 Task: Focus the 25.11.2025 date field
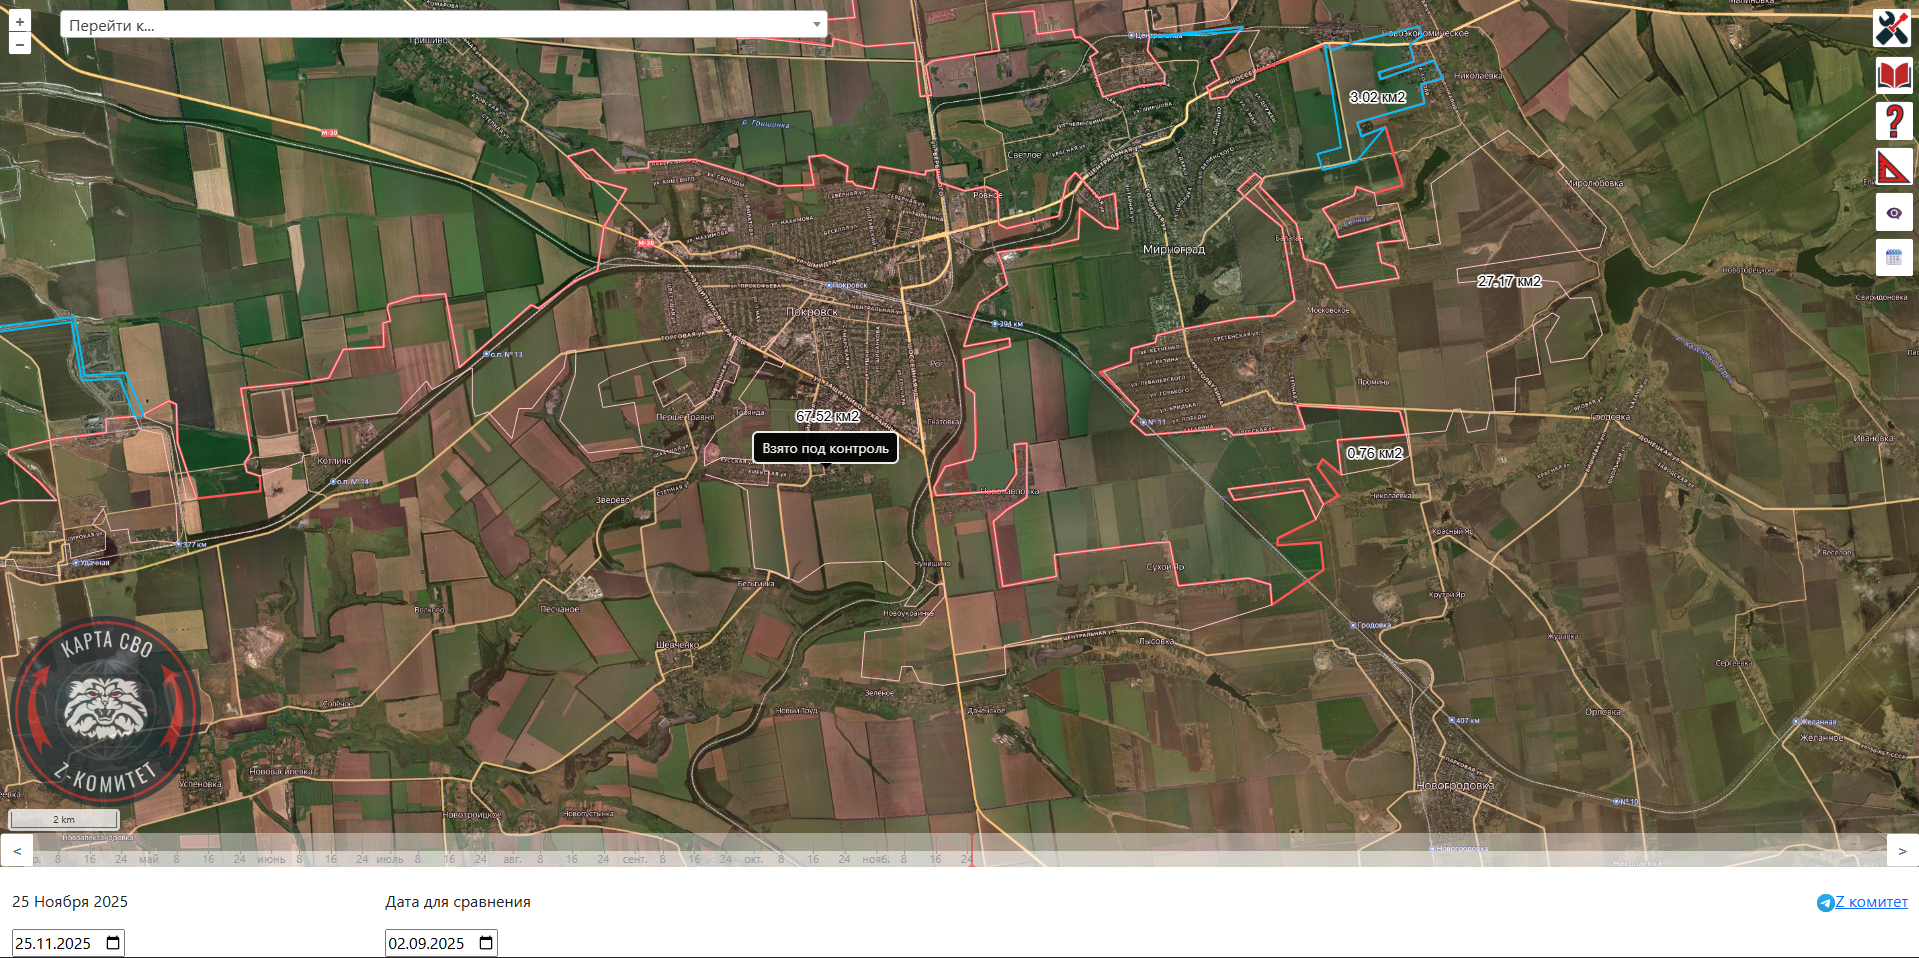pyautogui.click(x=68, y=943)
